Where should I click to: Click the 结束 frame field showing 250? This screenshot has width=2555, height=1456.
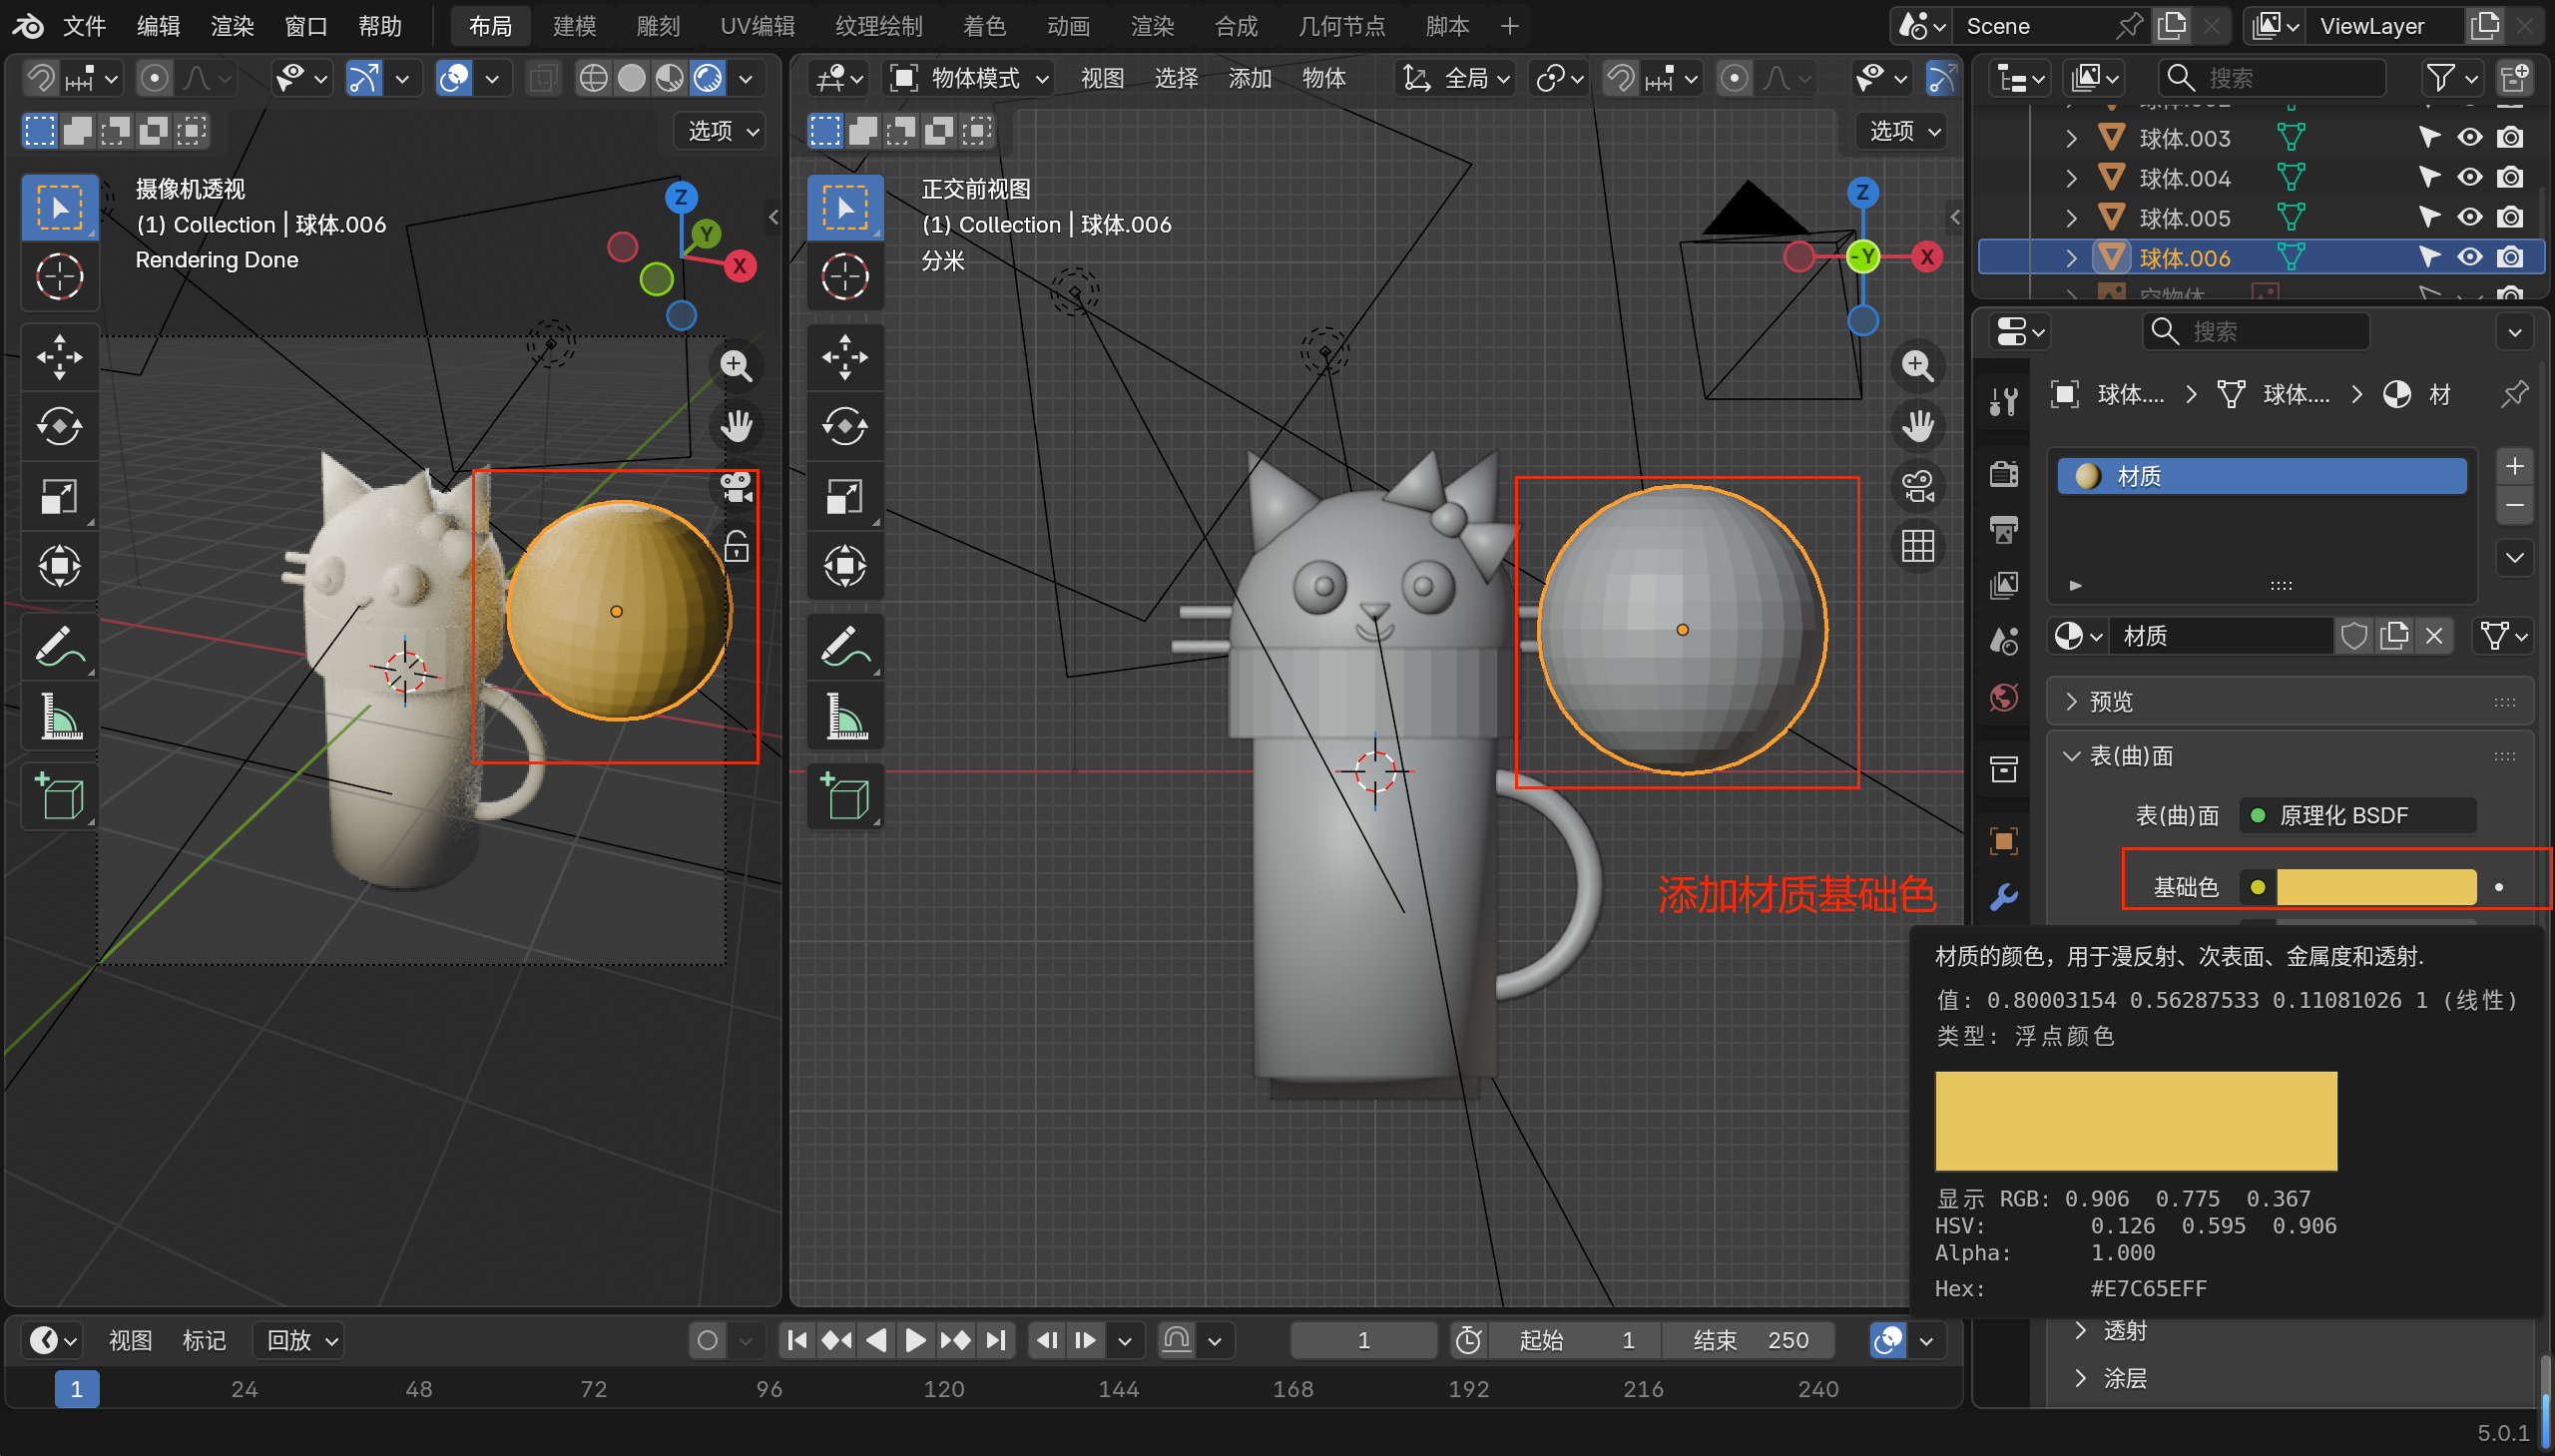click(1750, 1340)
